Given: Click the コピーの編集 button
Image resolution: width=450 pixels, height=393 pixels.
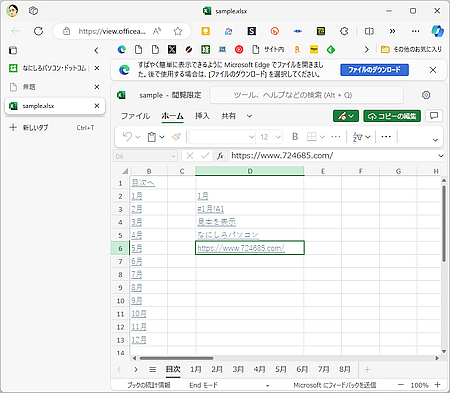Looking at the screenshot, I should coord(392,116).
